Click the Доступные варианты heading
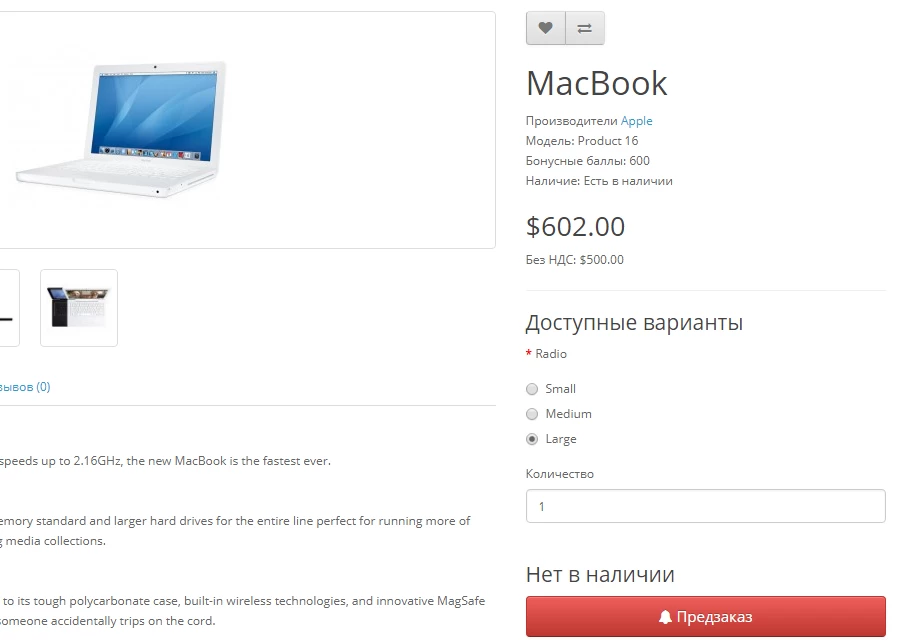Viewport: 899px width, 644px height. pos(634,323)
